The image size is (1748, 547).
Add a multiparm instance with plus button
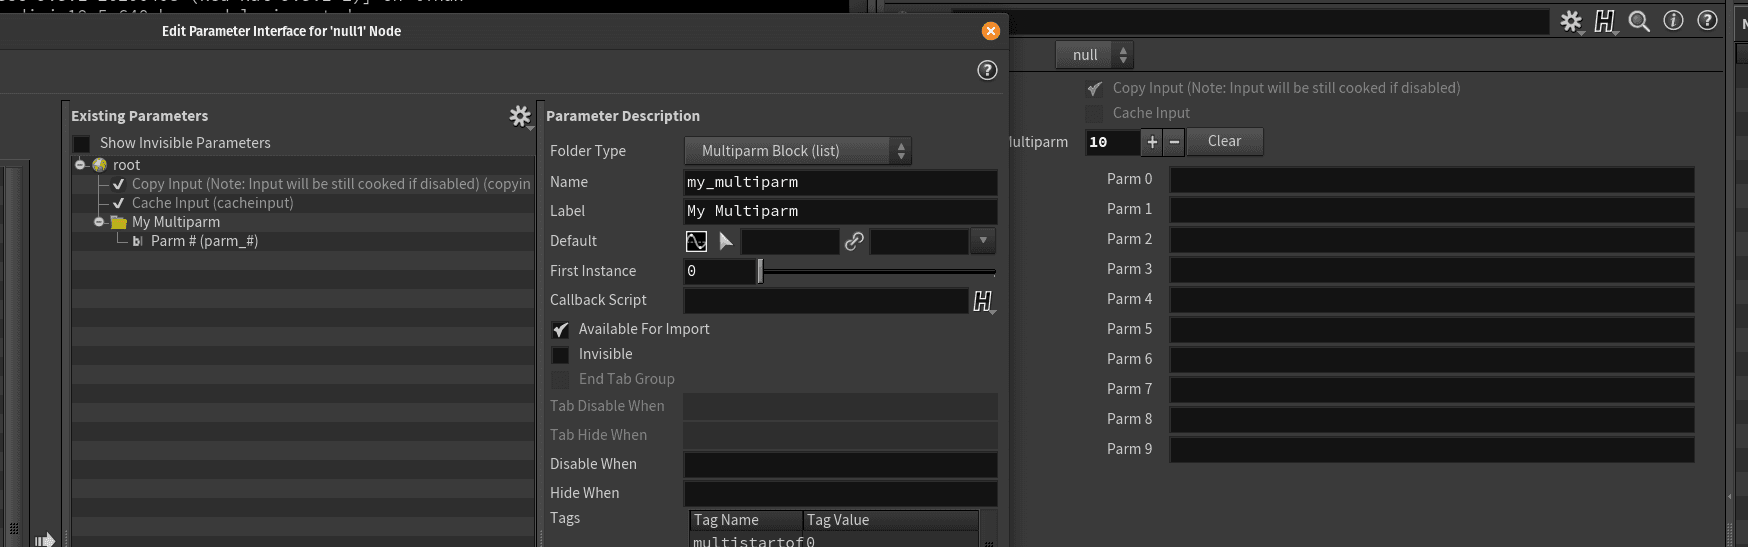point(1152,142)
